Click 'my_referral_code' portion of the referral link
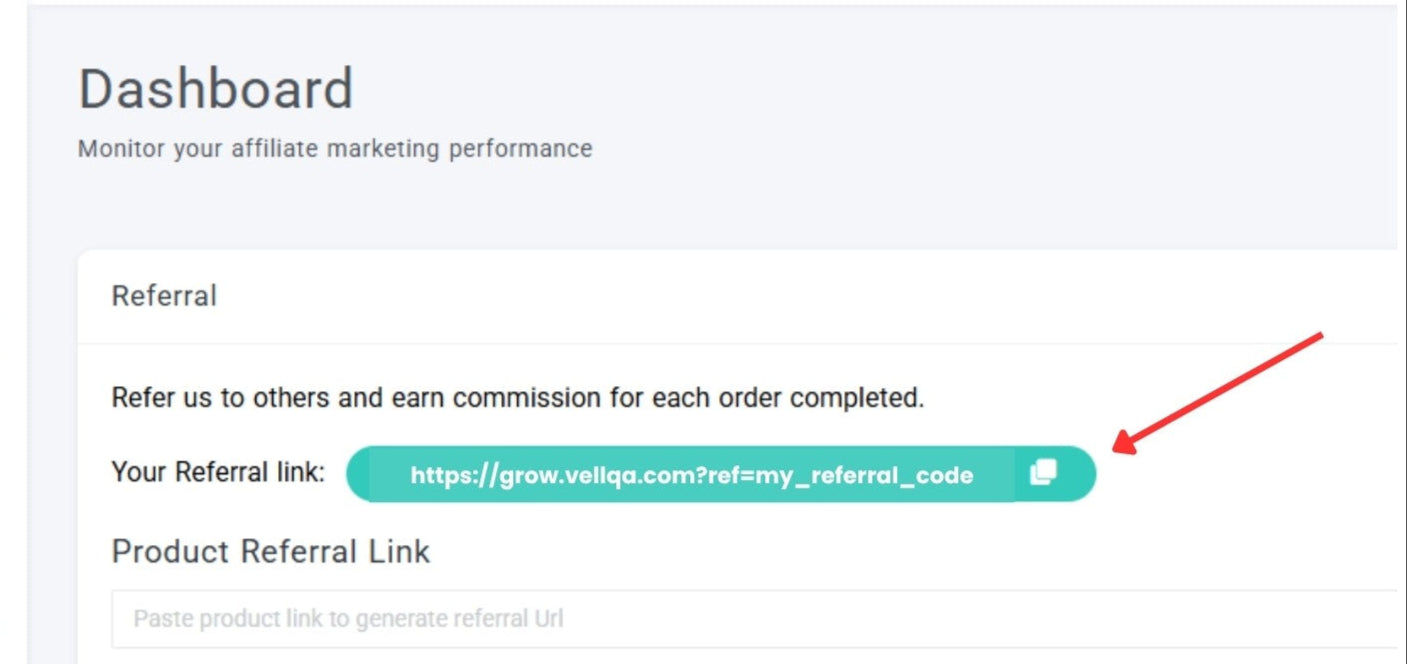The width and height of the screenshot is (1407, 664). click(x=864, y=475)
